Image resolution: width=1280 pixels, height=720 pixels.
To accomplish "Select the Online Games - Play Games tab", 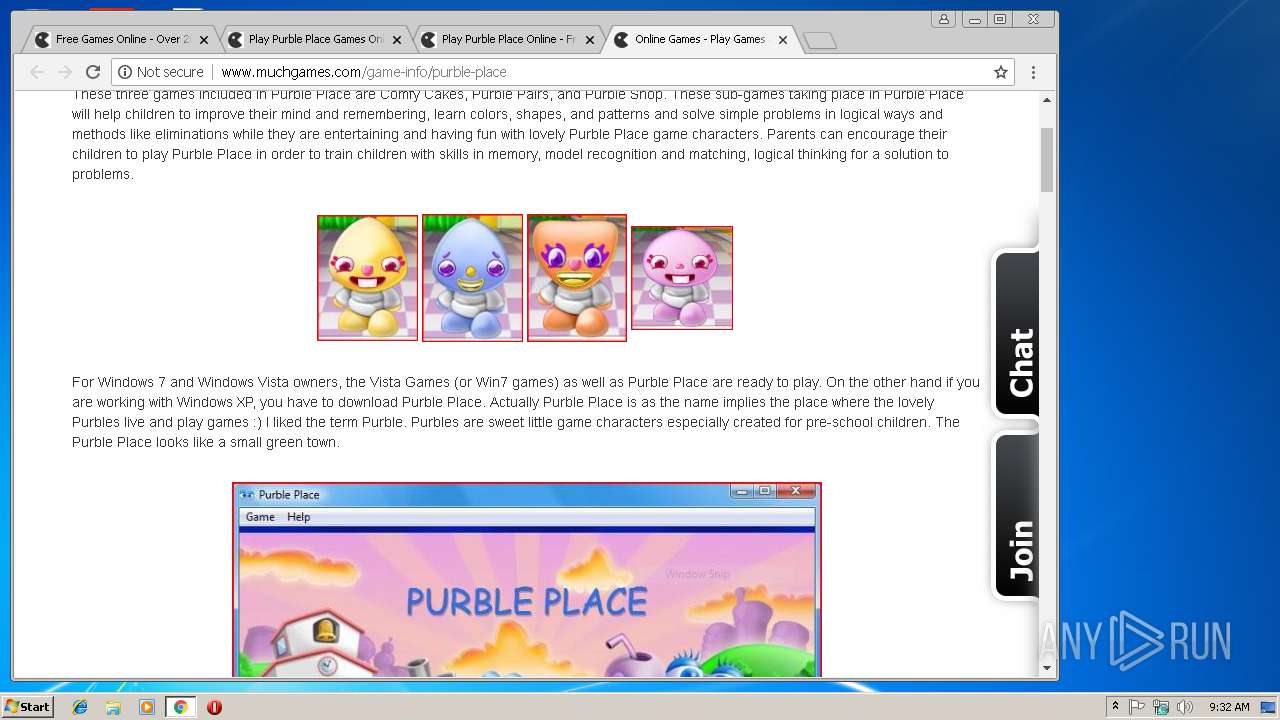I will (700, 40).
